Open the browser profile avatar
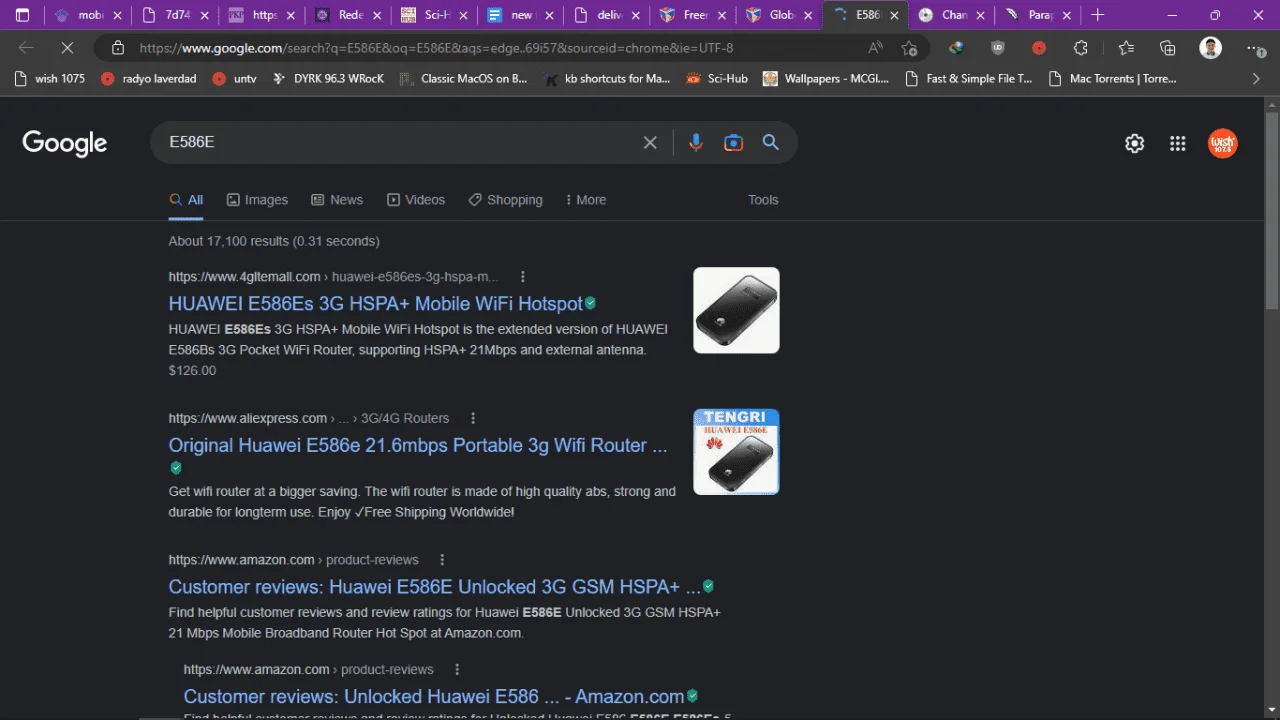The image size is (1280, 720). [x=1210, y=48]
